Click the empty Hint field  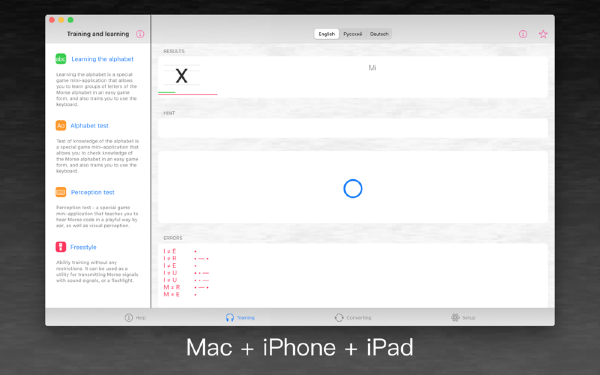(x=352, y=128)
